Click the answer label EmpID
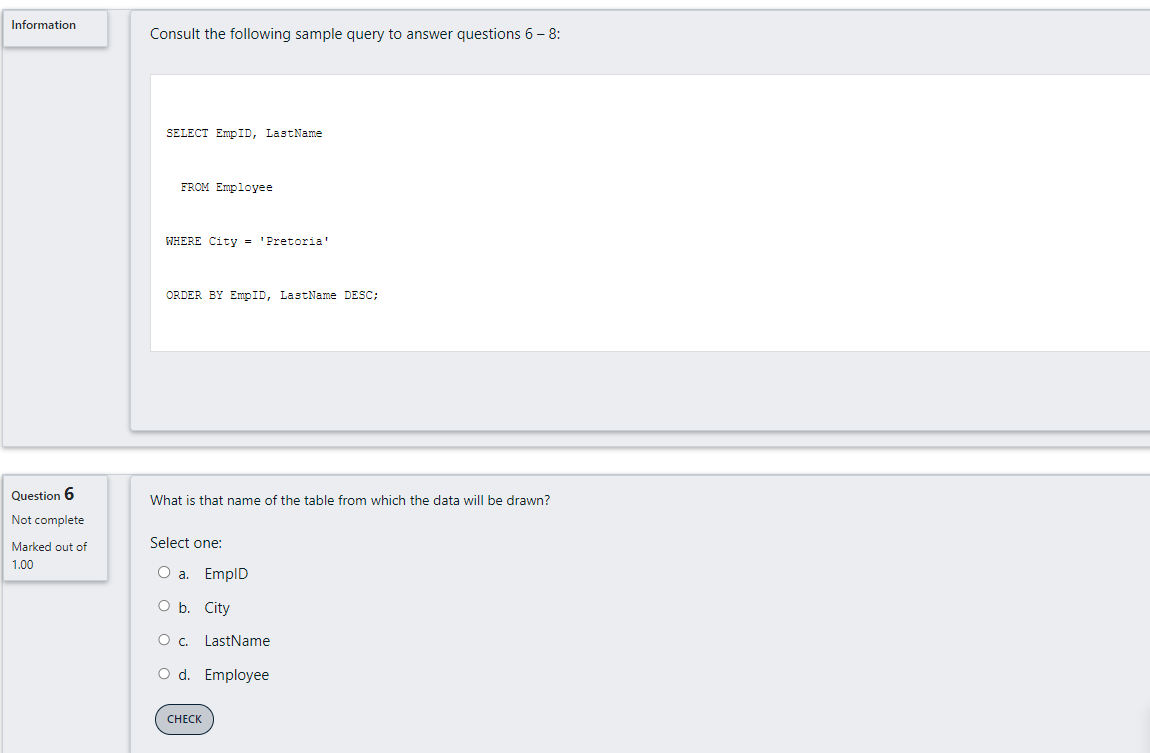This screenshot has height=753, width=1150. pyautogui.click(x=226, y=573)
